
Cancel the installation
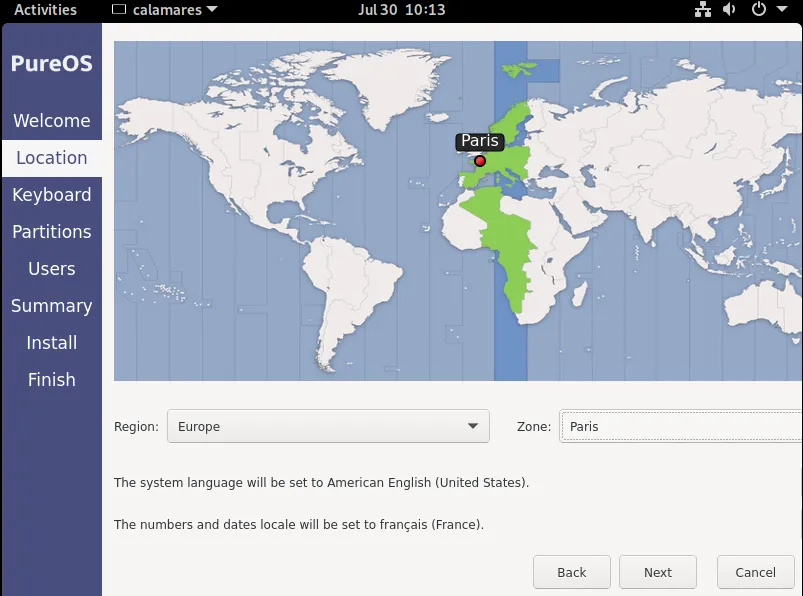pyautogui.click(x=755, y=572)
